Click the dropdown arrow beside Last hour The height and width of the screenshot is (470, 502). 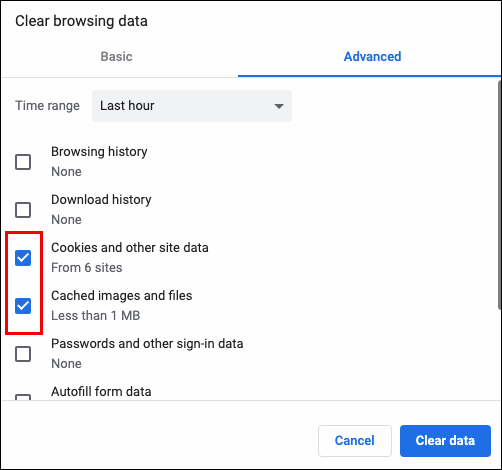tap(279, 106)
